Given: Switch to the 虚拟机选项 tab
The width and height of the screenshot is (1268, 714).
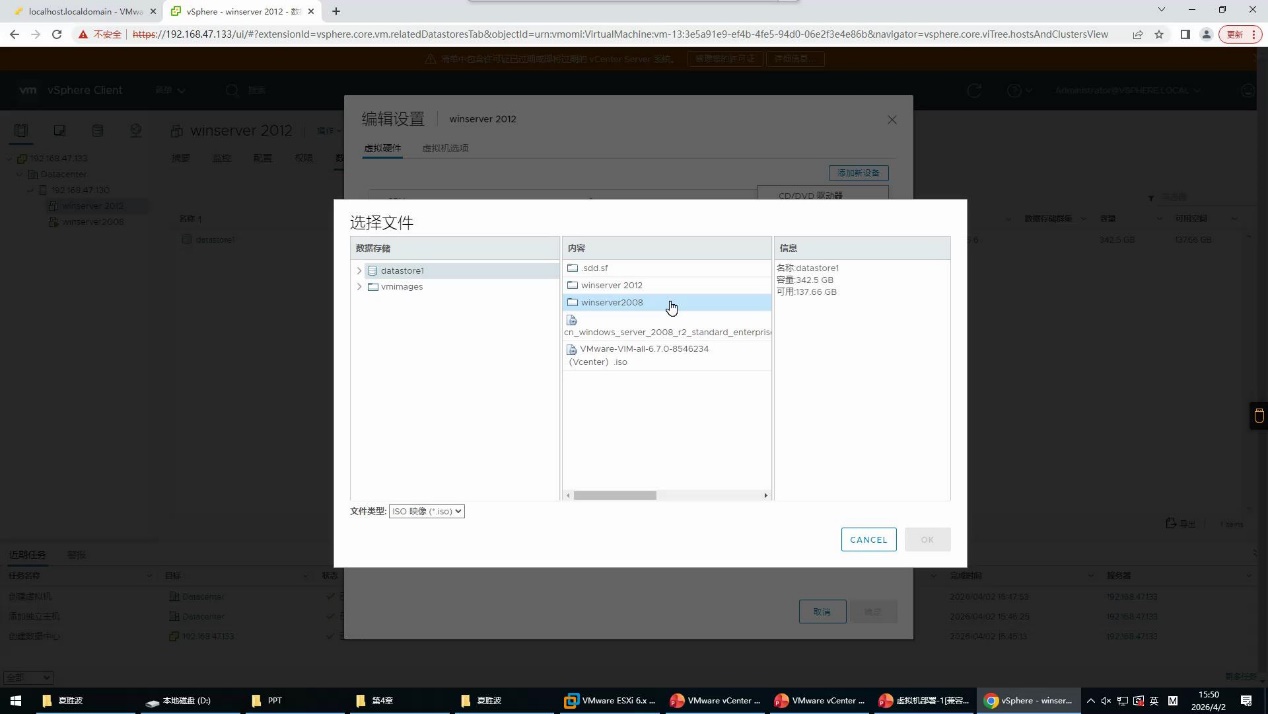Looking at the screenshot, I should [445, 148].
